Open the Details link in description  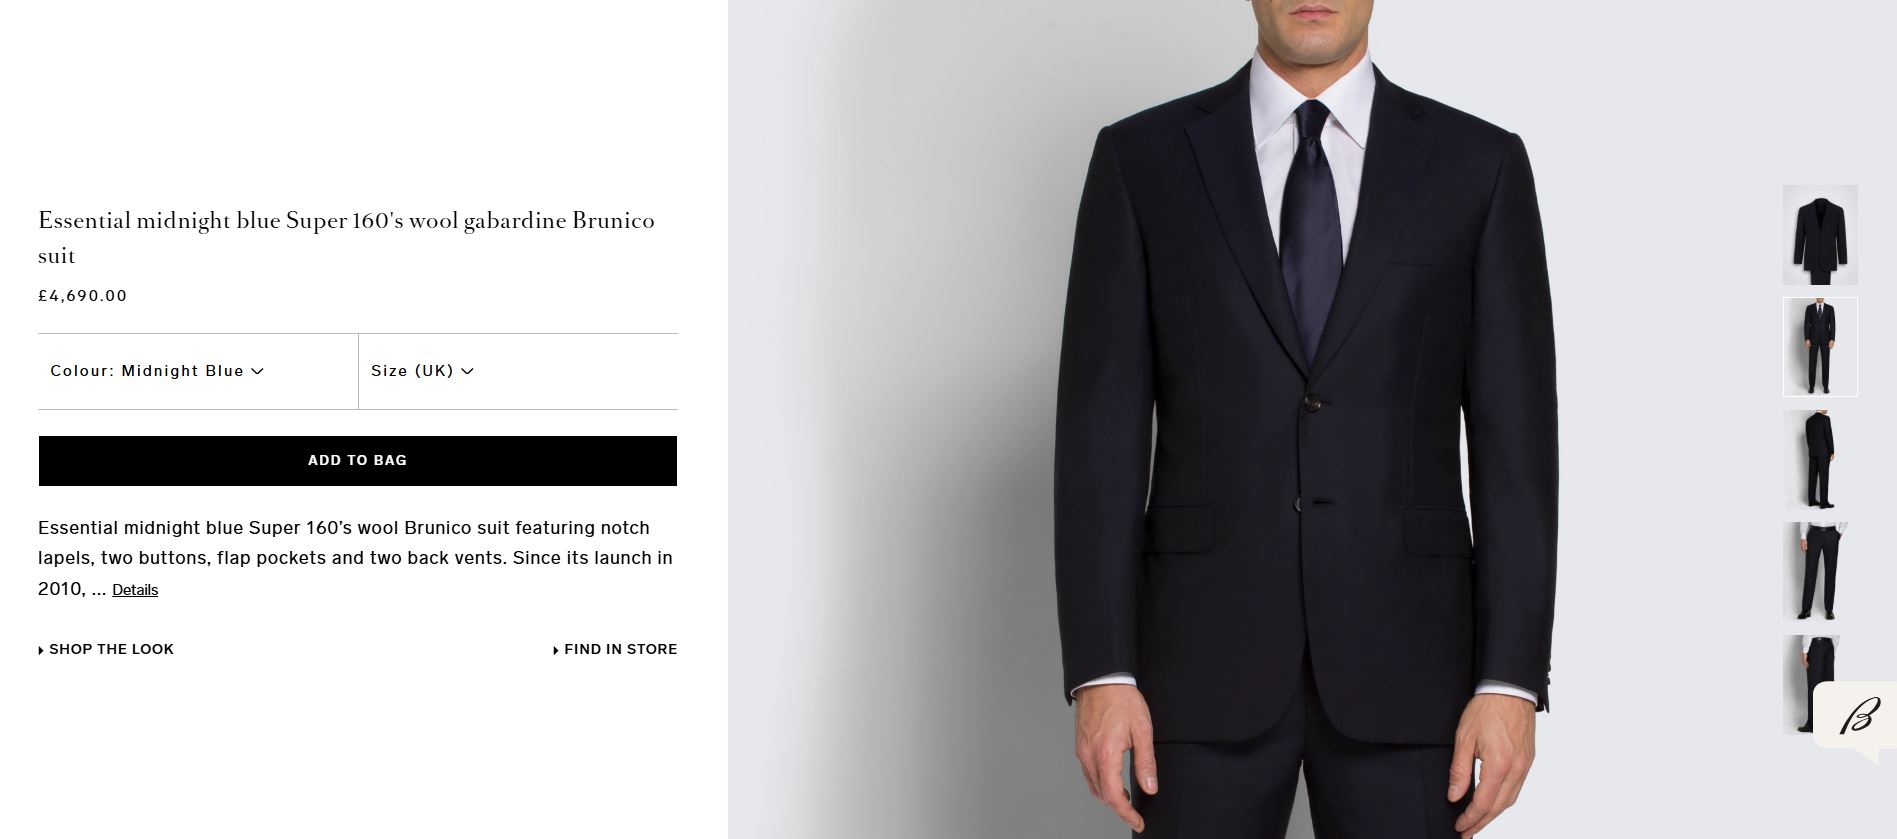tap(135, 590)
